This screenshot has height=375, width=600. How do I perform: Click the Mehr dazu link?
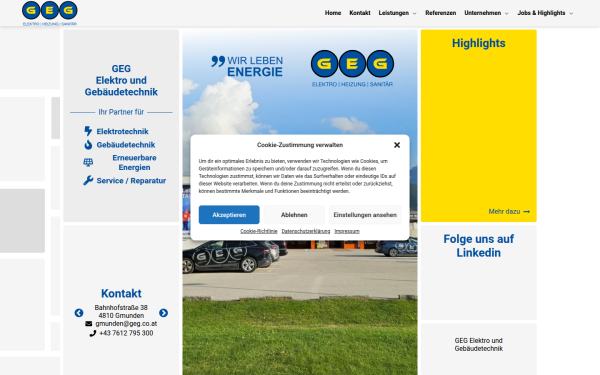[x=504, y=212]
